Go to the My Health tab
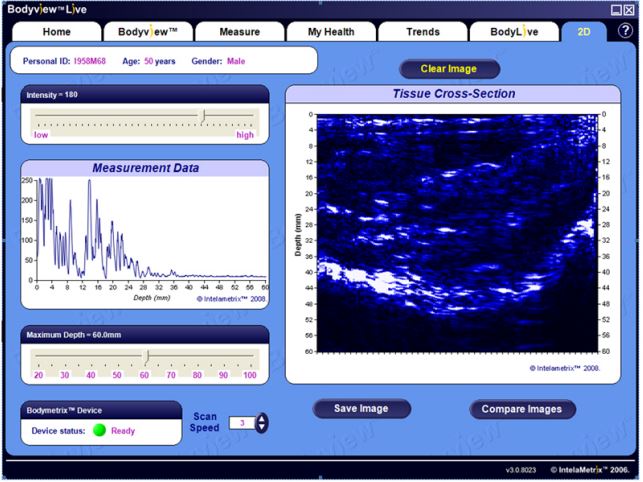 (331, 32)
